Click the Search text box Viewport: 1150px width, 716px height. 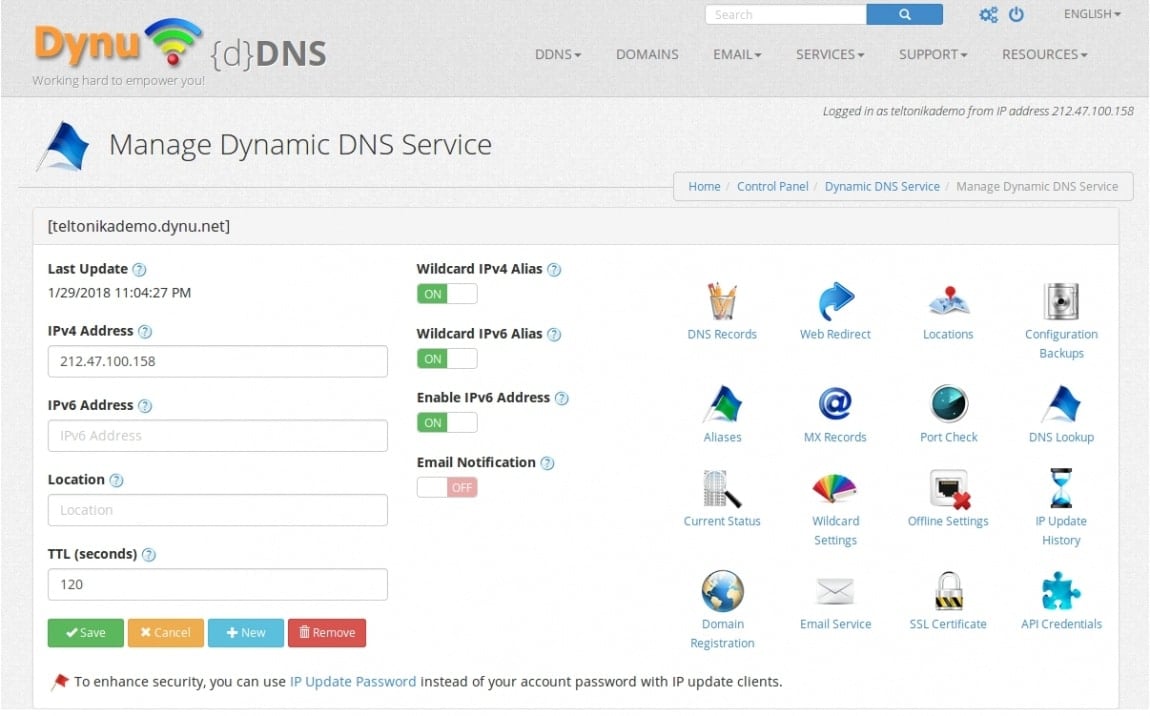click(x=785, y=14)
